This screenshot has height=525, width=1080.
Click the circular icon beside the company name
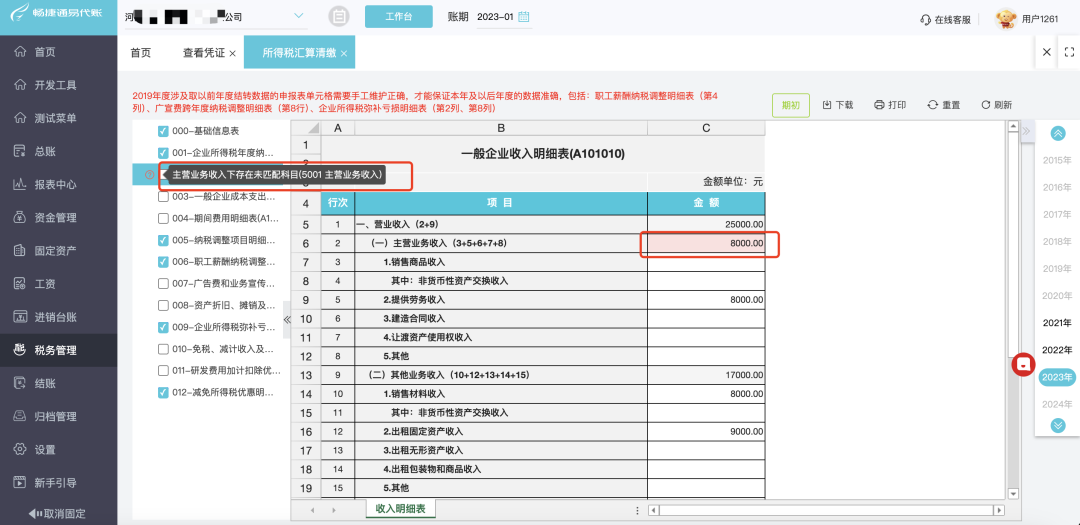pos(338,17)
